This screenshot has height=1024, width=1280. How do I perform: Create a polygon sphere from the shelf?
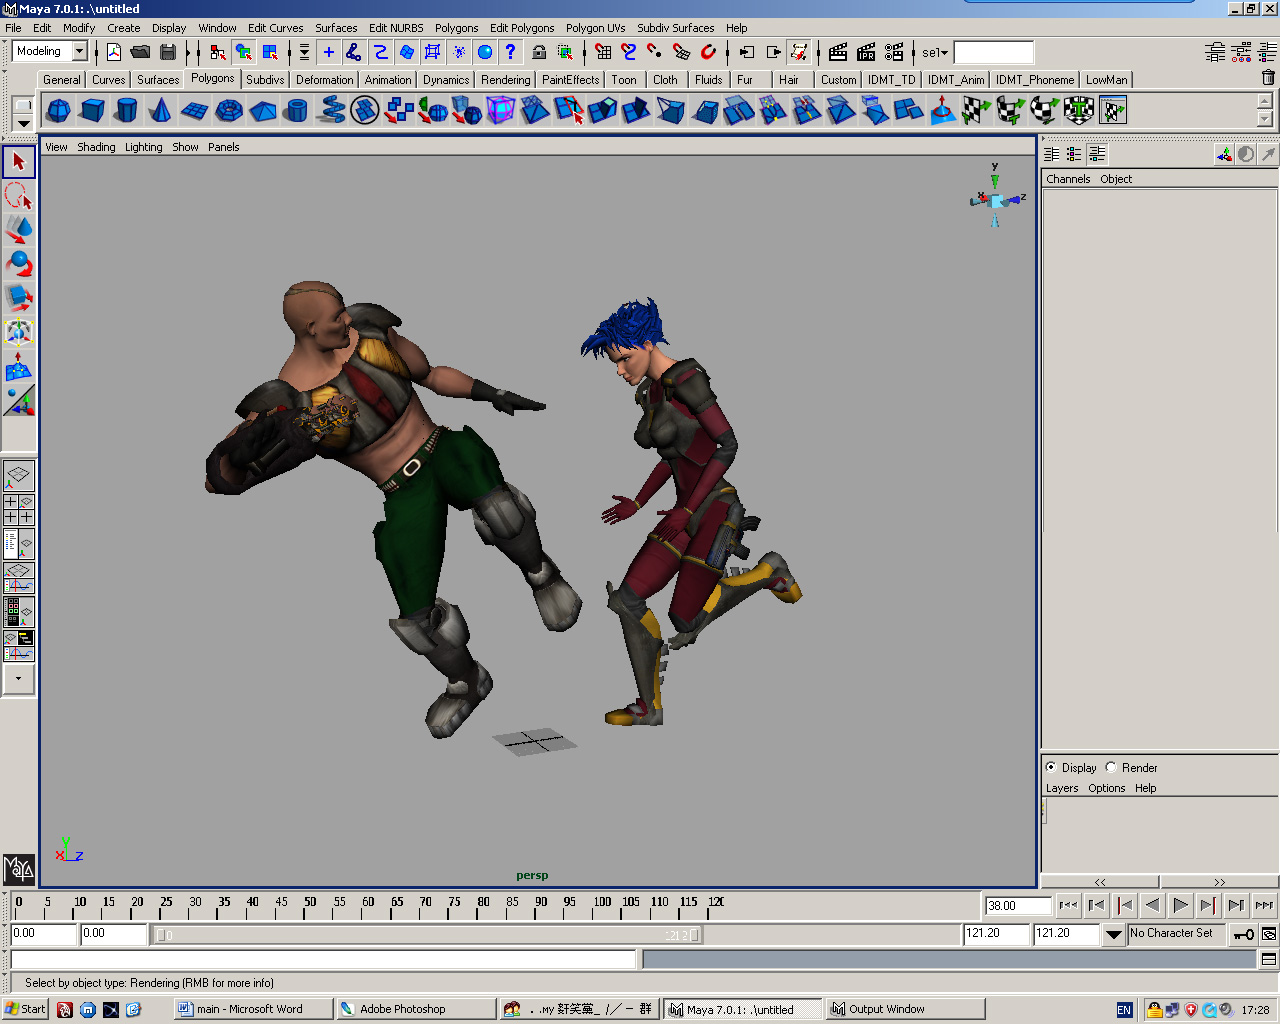point(58,110)
